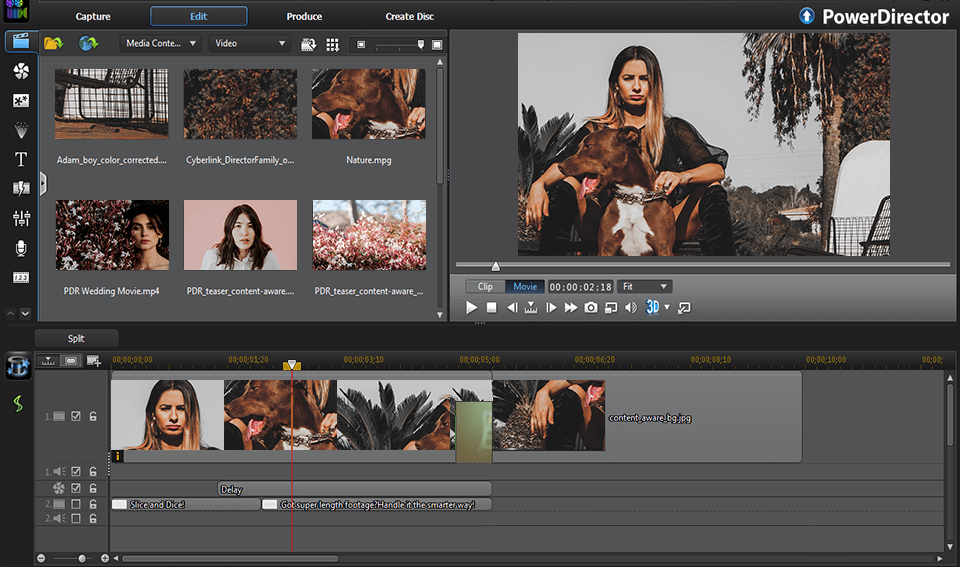Click the Split button
The height and width of the screenshot is (567, 960).
pos(76,339)
